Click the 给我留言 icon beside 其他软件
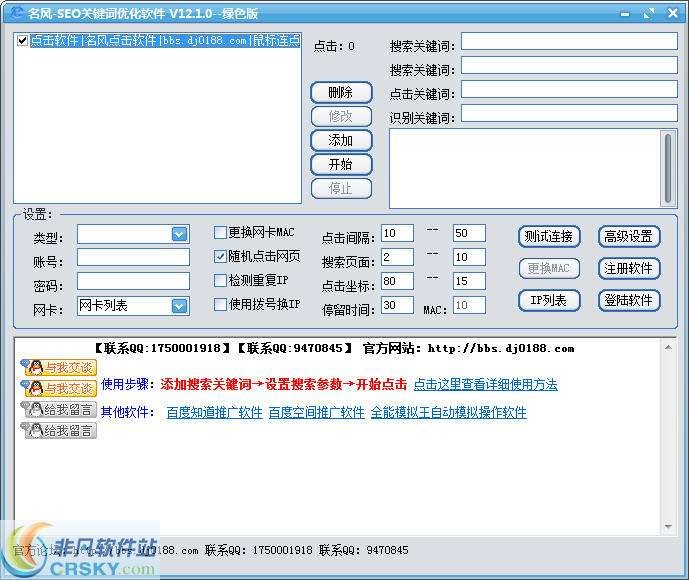Viewport: 689px width, 580px height. pyautogui.click(x=58, y=410)
